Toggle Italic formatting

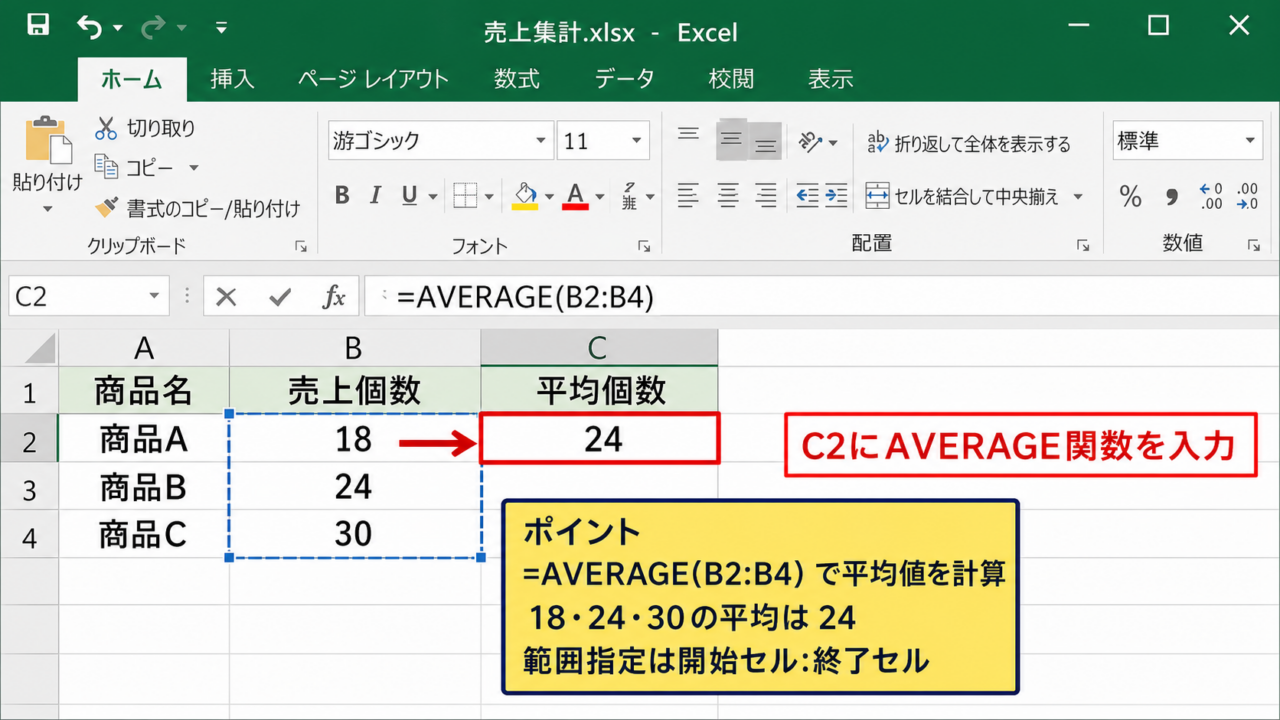click(375, 196)
